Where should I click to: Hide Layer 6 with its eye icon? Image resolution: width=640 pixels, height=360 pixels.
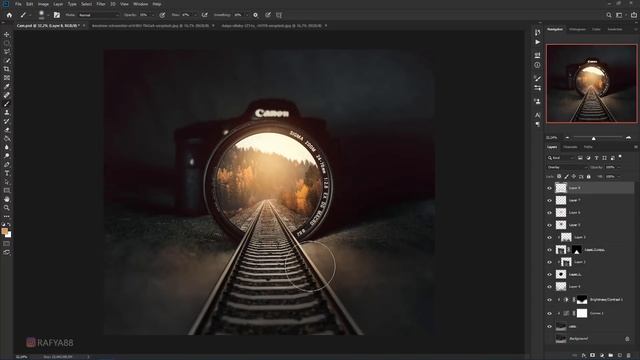549,213
